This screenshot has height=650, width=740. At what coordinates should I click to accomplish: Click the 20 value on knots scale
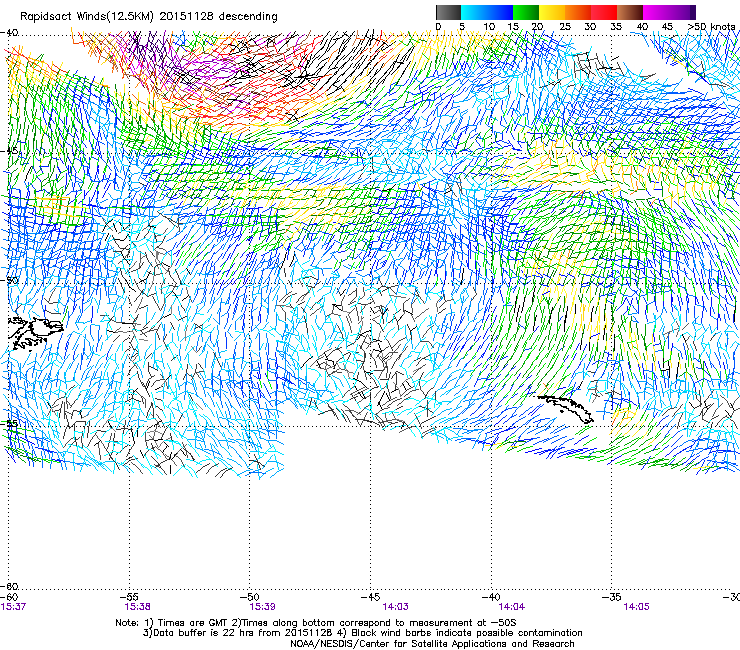pos(538,27)
